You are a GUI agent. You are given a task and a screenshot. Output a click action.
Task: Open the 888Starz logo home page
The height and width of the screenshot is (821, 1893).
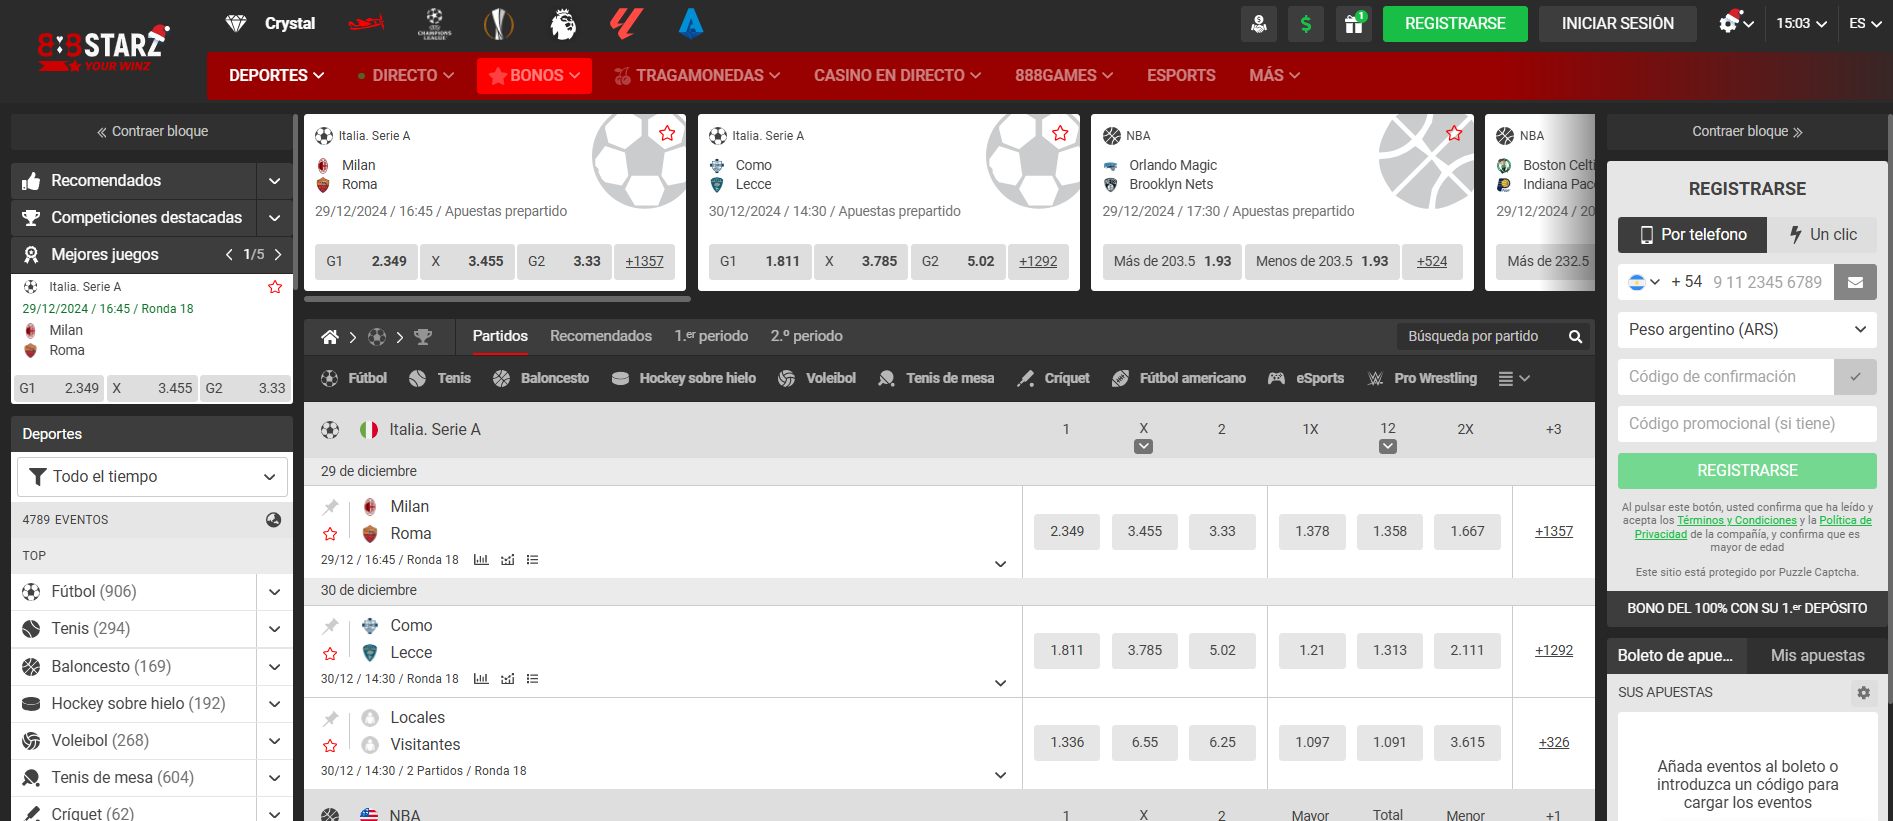pos(103,48)
